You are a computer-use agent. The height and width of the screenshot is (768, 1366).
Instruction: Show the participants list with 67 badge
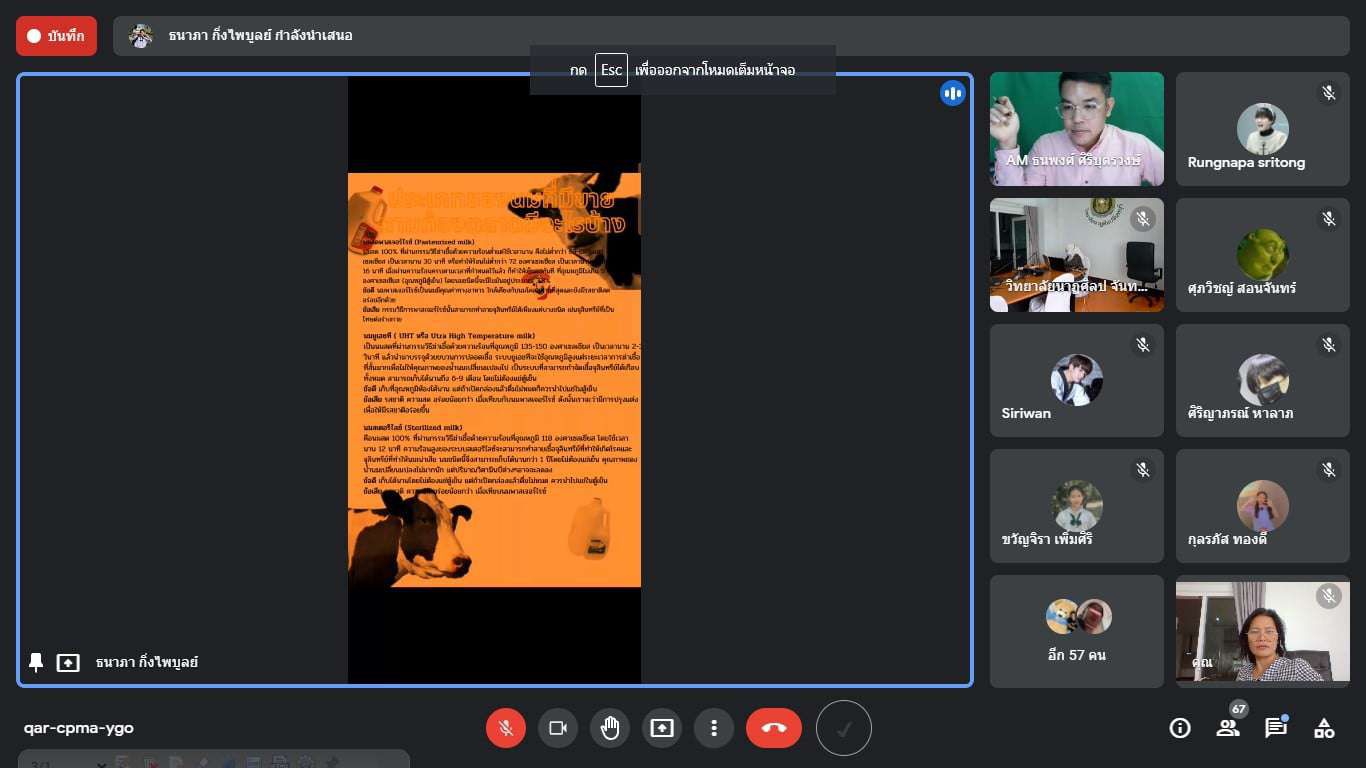pos(1228,727)
